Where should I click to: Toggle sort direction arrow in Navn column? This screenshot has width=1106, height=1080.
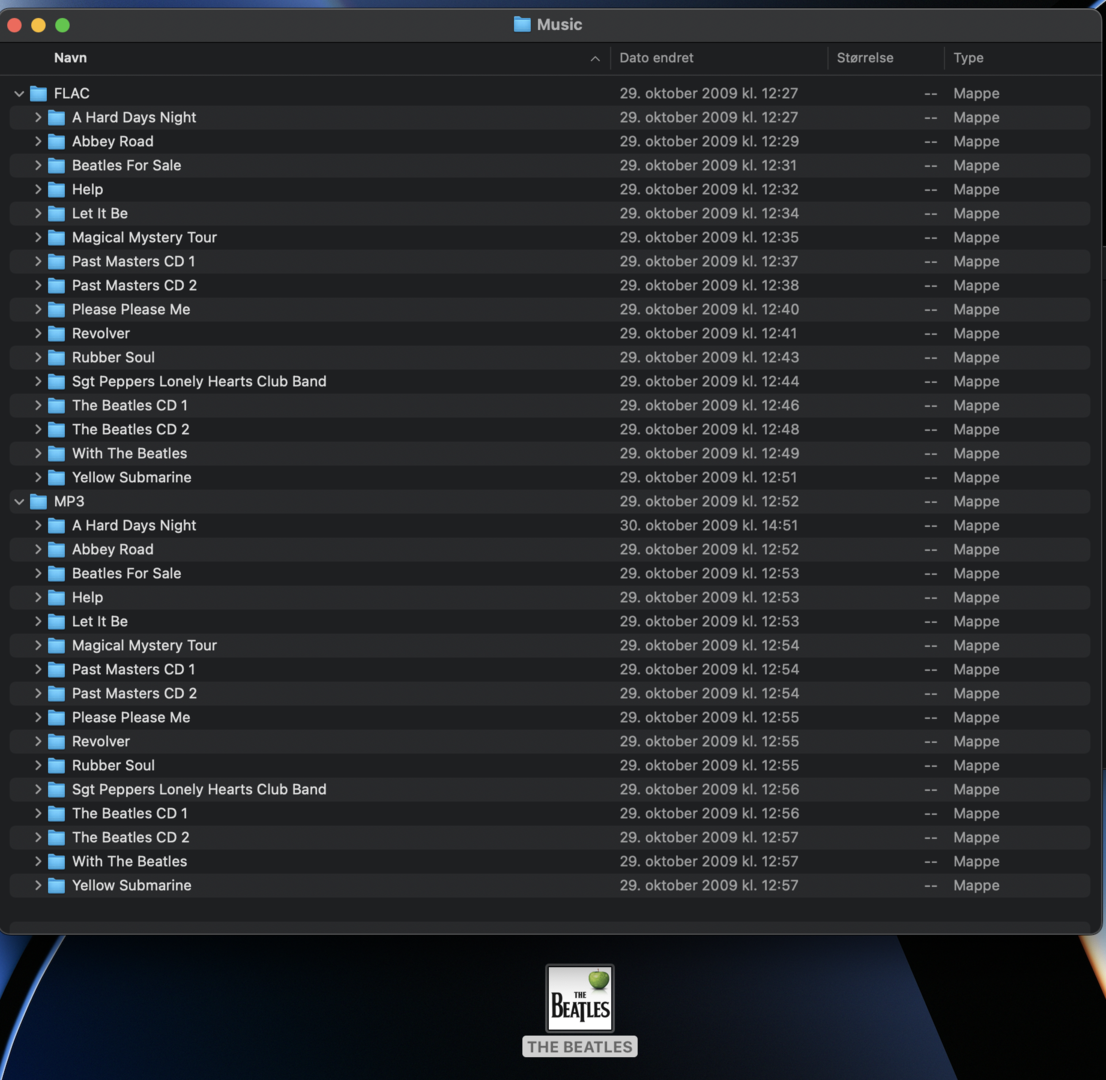[595, 59]
